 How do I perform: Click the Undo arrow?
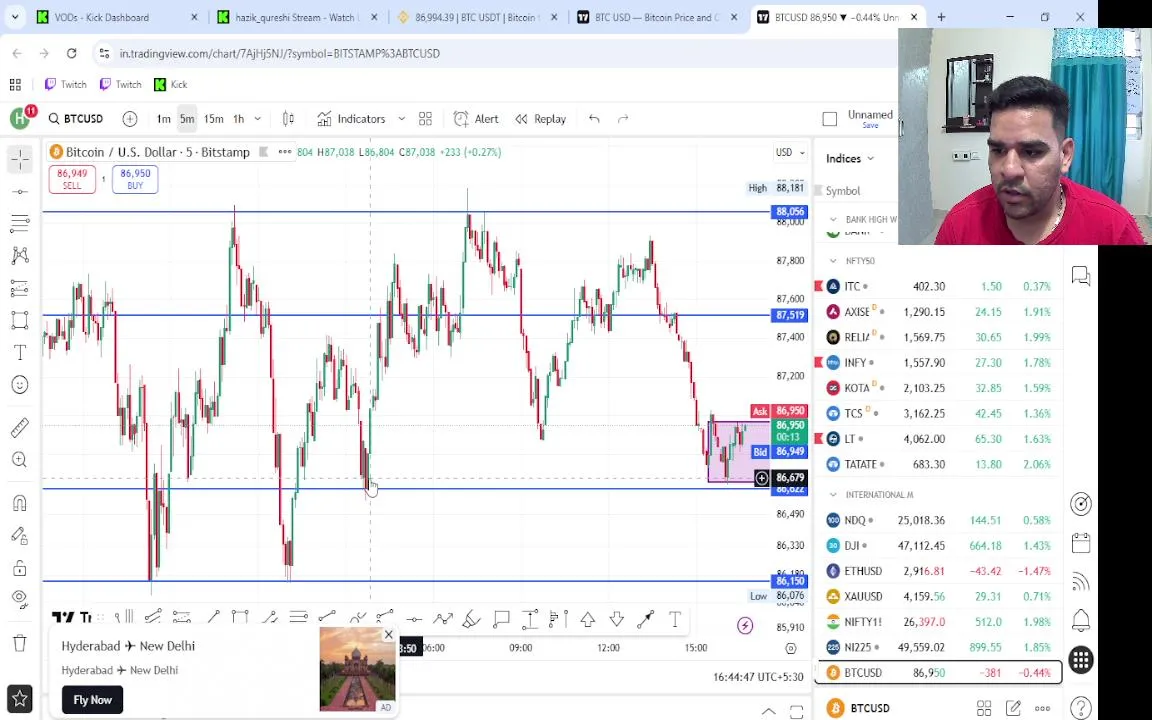point(594,118)
